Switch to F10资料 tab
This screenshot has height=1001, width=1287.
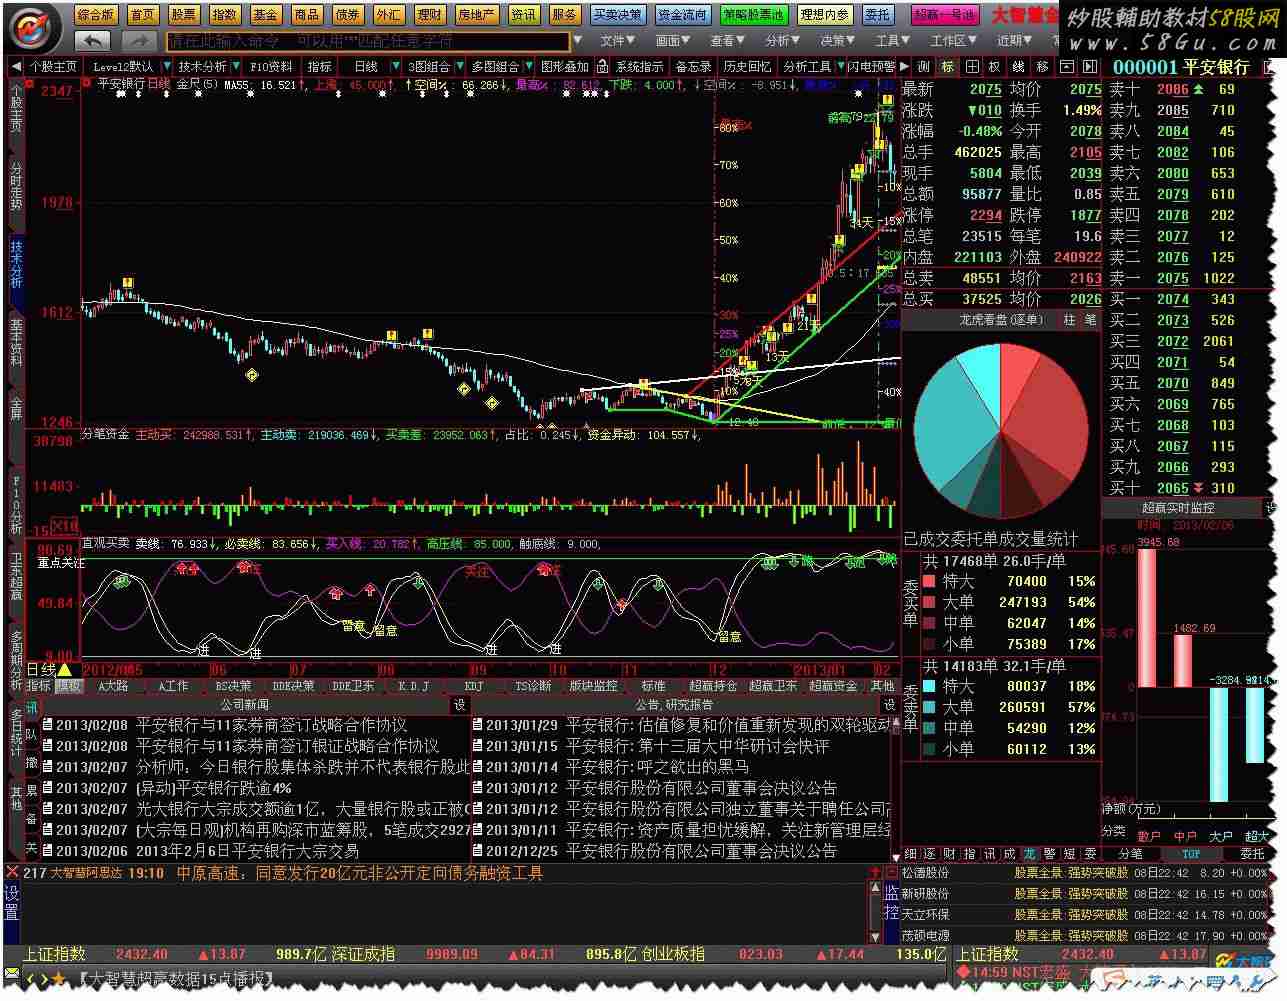pyautogui.click(x=270, y=66)
